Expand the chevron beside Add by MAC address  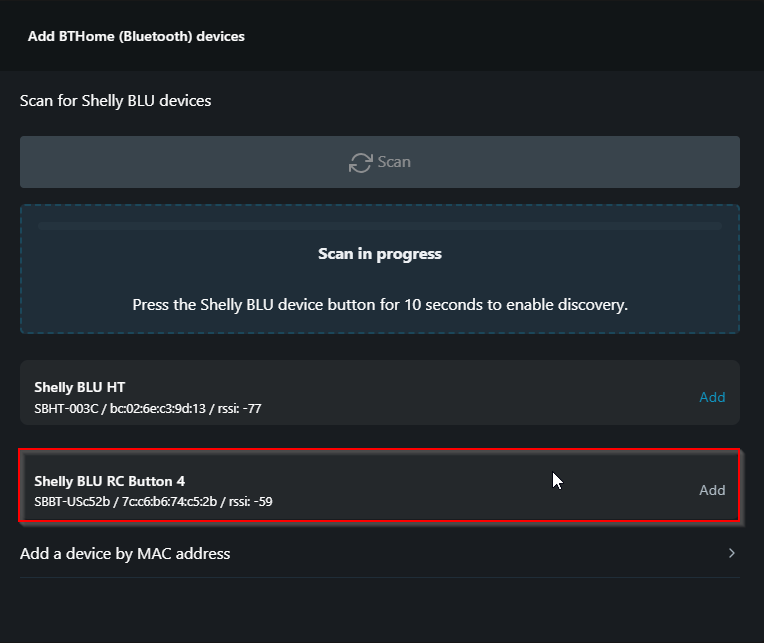[732, 553]
